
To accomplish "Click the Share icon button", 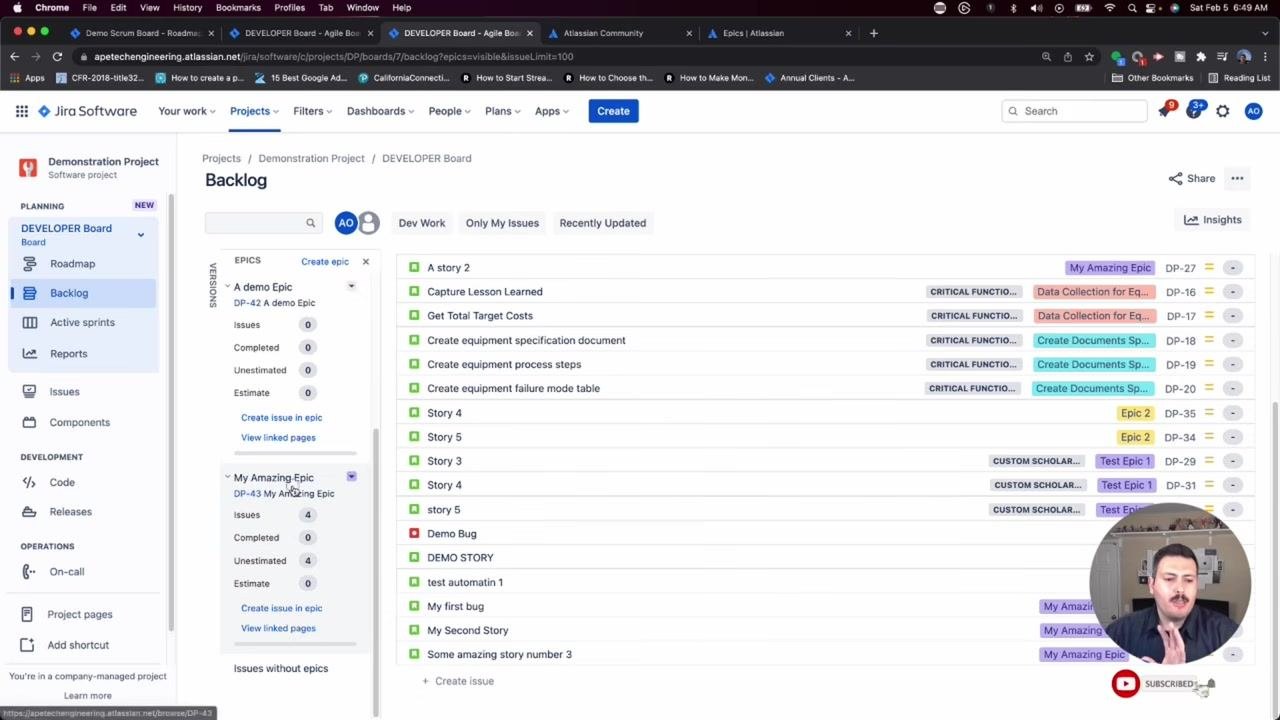I will (x=1191, y=178).
